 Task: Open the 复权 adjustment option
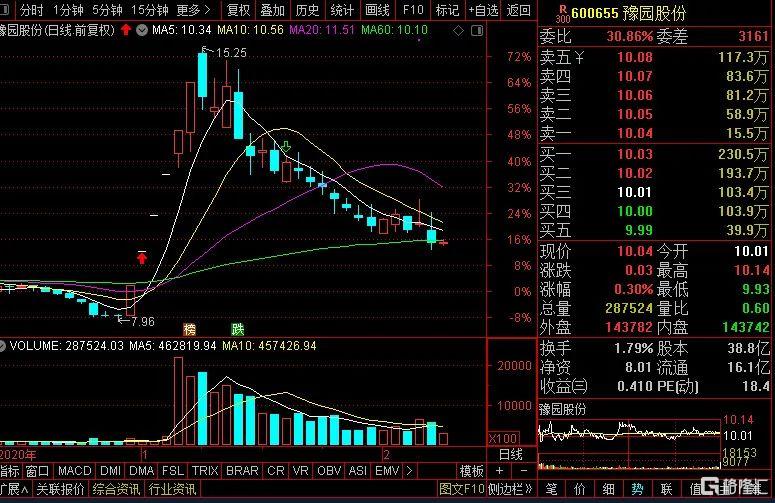click(238, 10)
